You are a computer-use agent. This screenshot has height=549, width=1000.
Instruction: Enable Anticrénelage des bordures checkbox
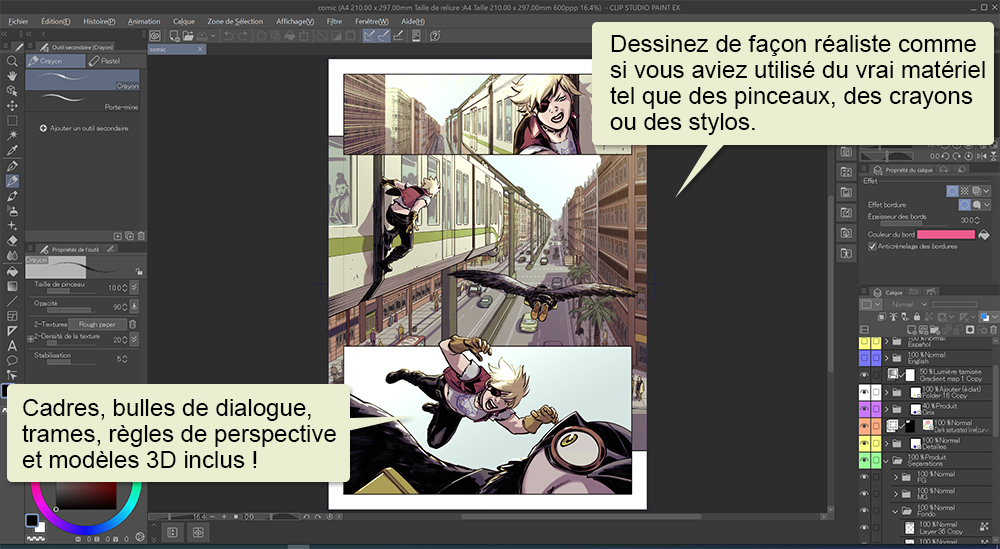pyautogui.click(x=871, y=246)
